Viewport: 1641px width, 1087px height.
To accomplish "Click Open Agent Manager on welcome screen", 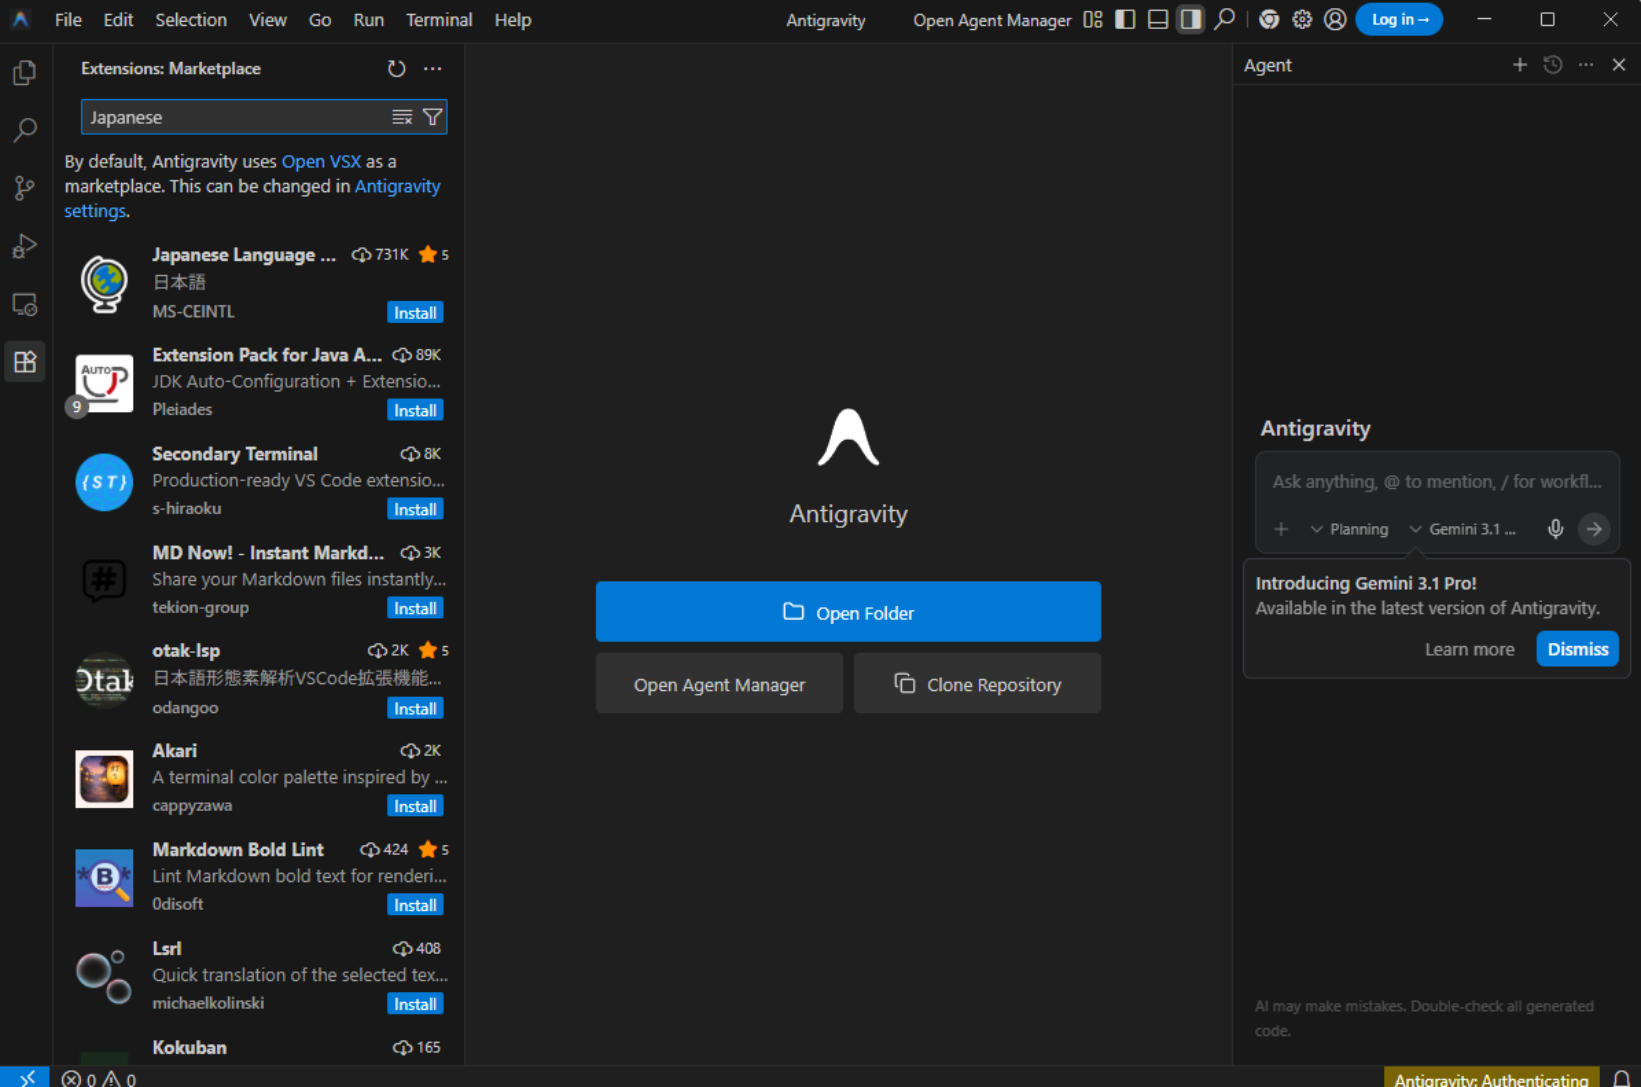I will (719, 684).
